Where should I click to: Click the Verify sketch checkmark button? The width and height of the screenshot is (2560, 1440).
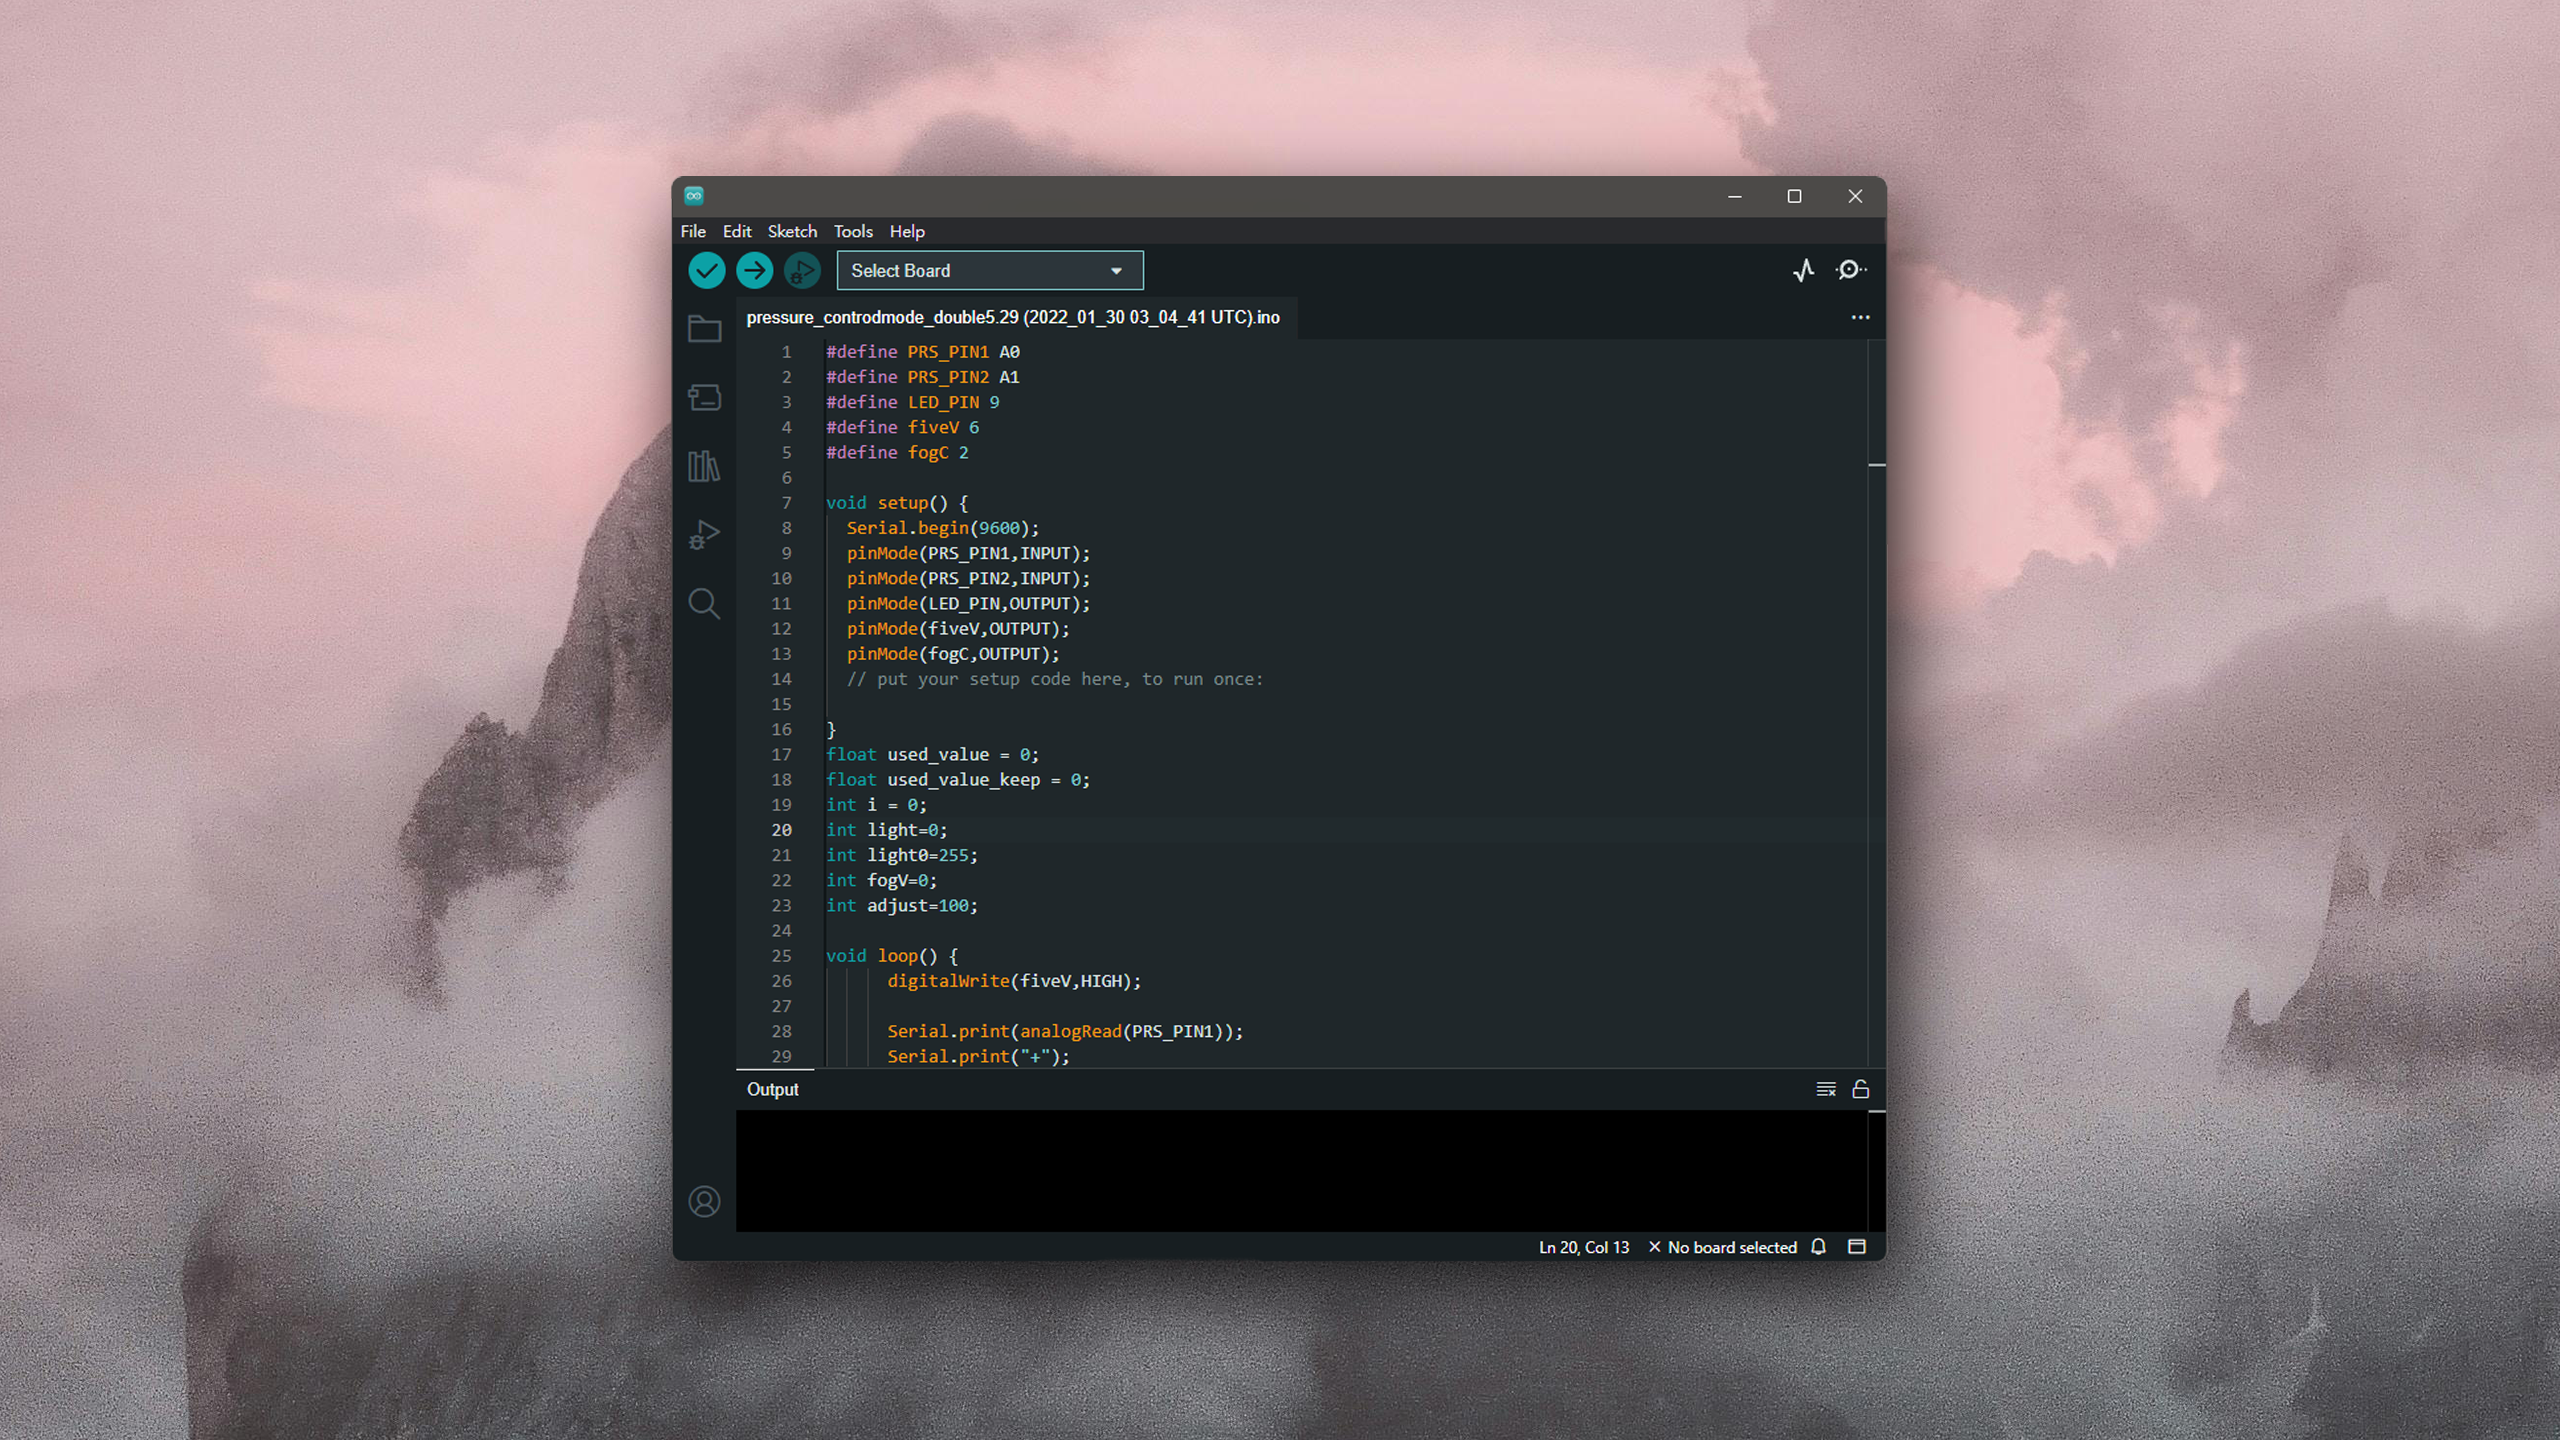[x=706, y=270]
